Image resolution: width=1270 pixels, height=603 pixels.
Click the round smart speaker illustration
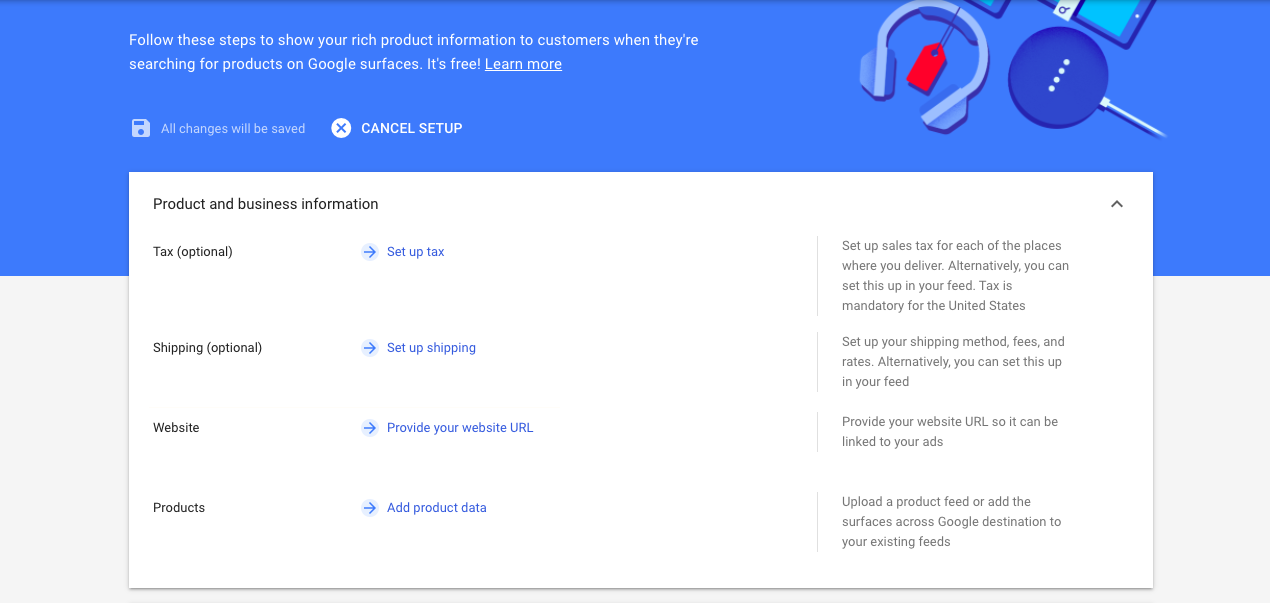pos(1058,75)
